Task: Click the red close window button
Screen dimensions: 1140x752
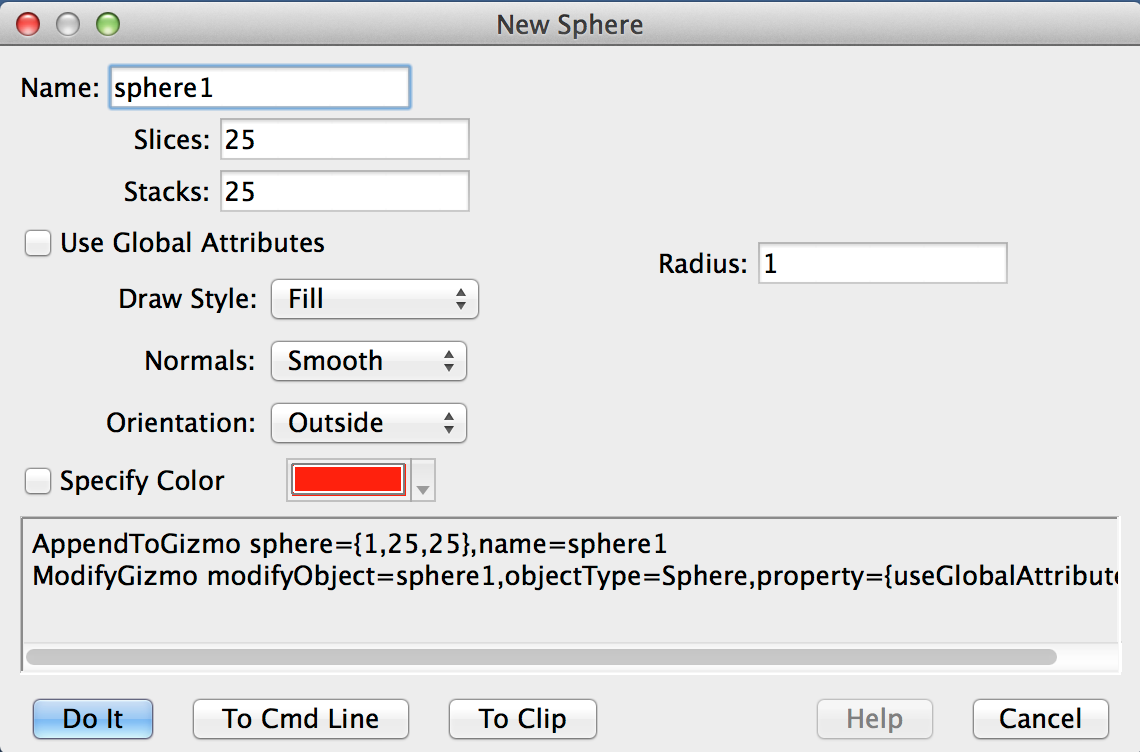Action: point(28,24)
